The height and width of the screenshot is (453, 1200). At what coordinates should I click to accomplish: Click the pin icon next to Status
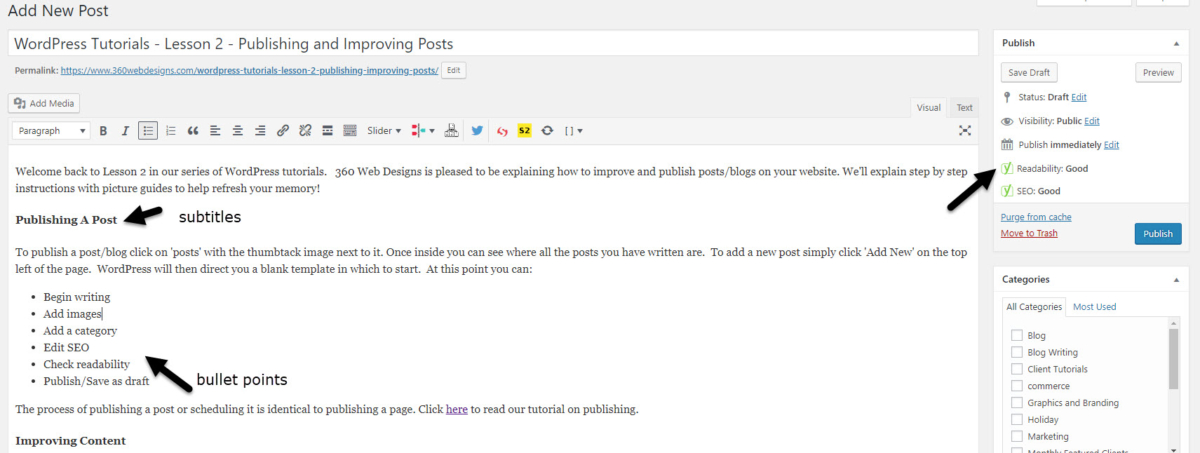click(x=1007, y=97)
